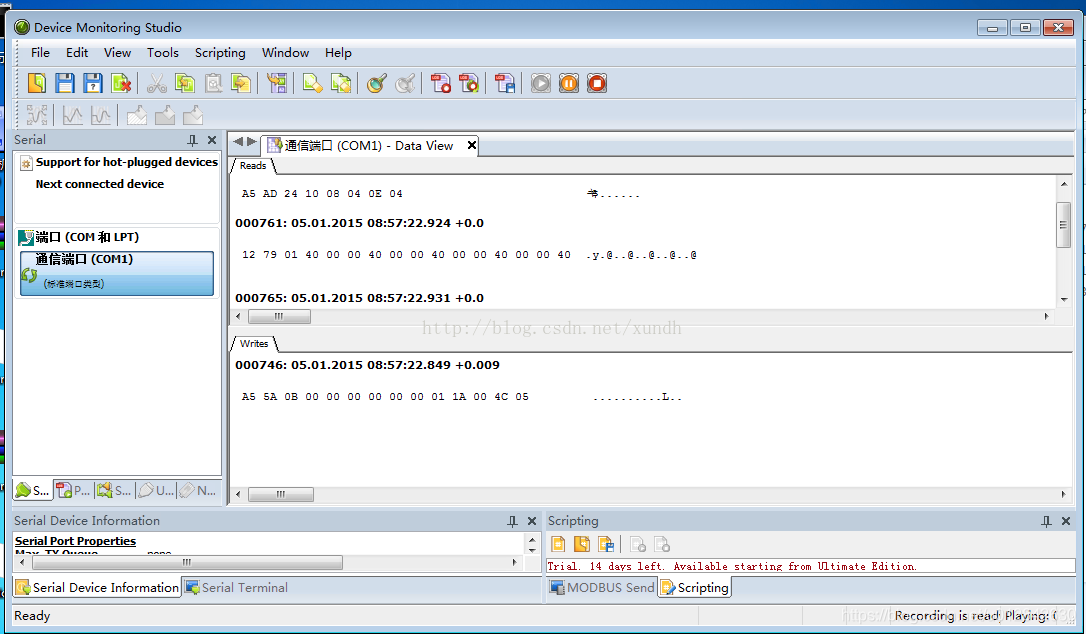The width and height of the screenshot is (1086, 634).
Task: Stop monitoring with the red Stop button
Action: 597,83
